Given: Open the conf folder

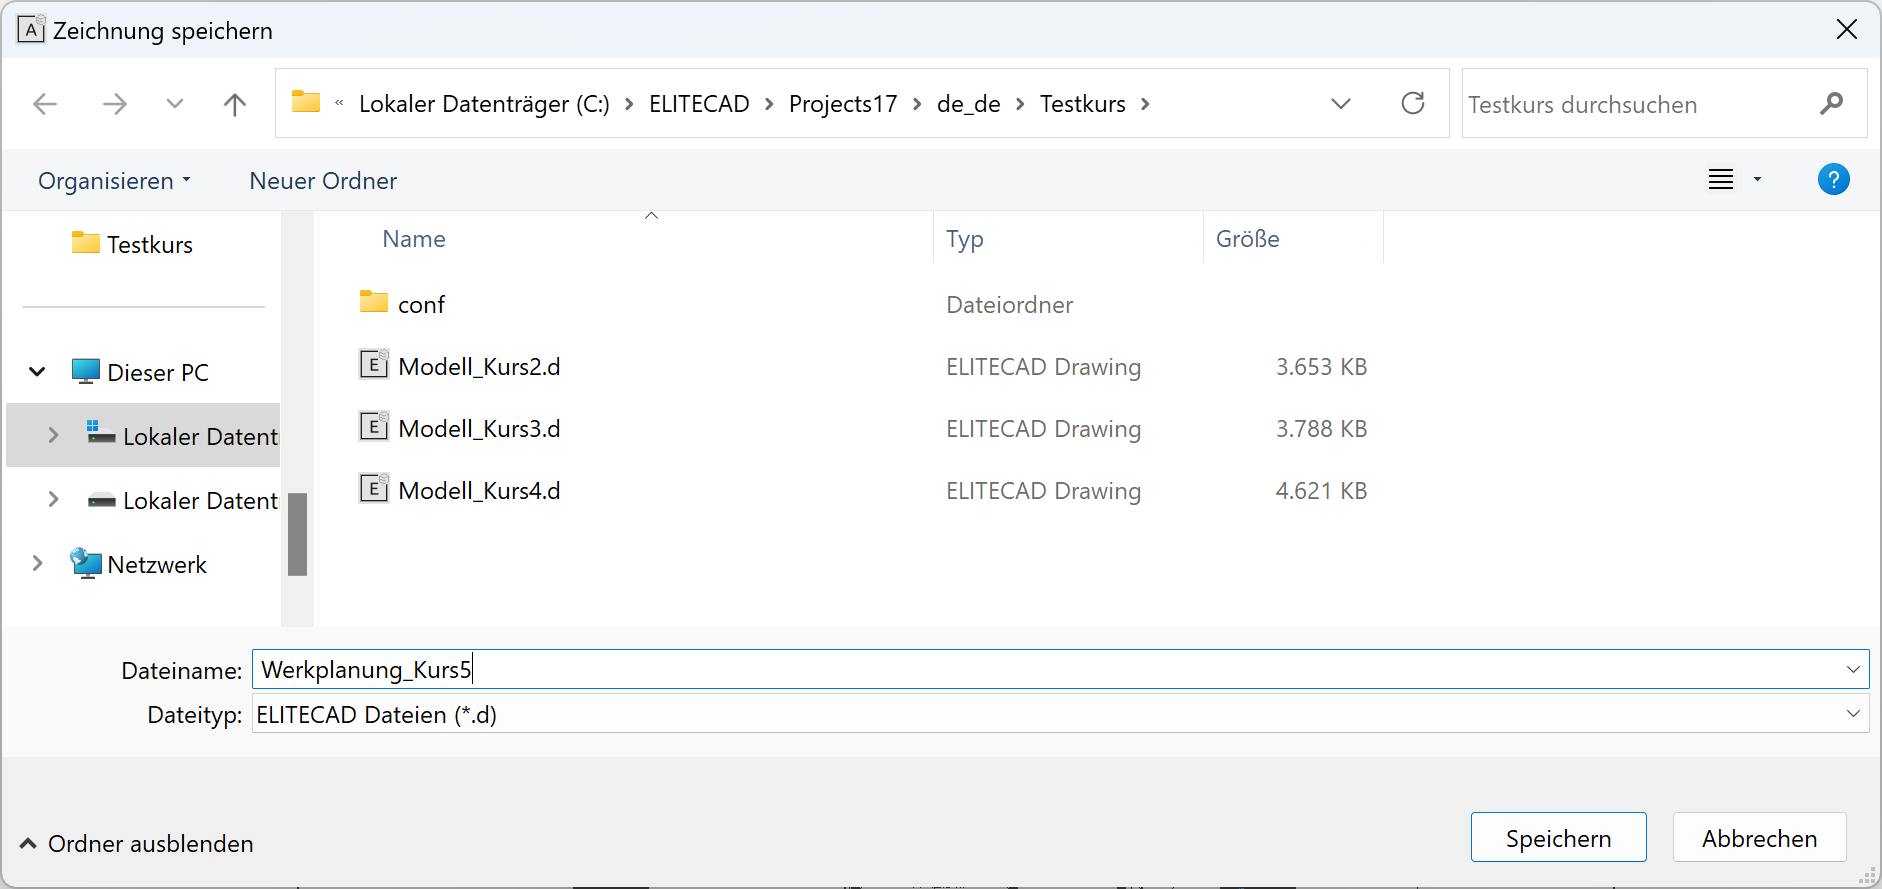Looking at the screenshot, I should 421,305.
